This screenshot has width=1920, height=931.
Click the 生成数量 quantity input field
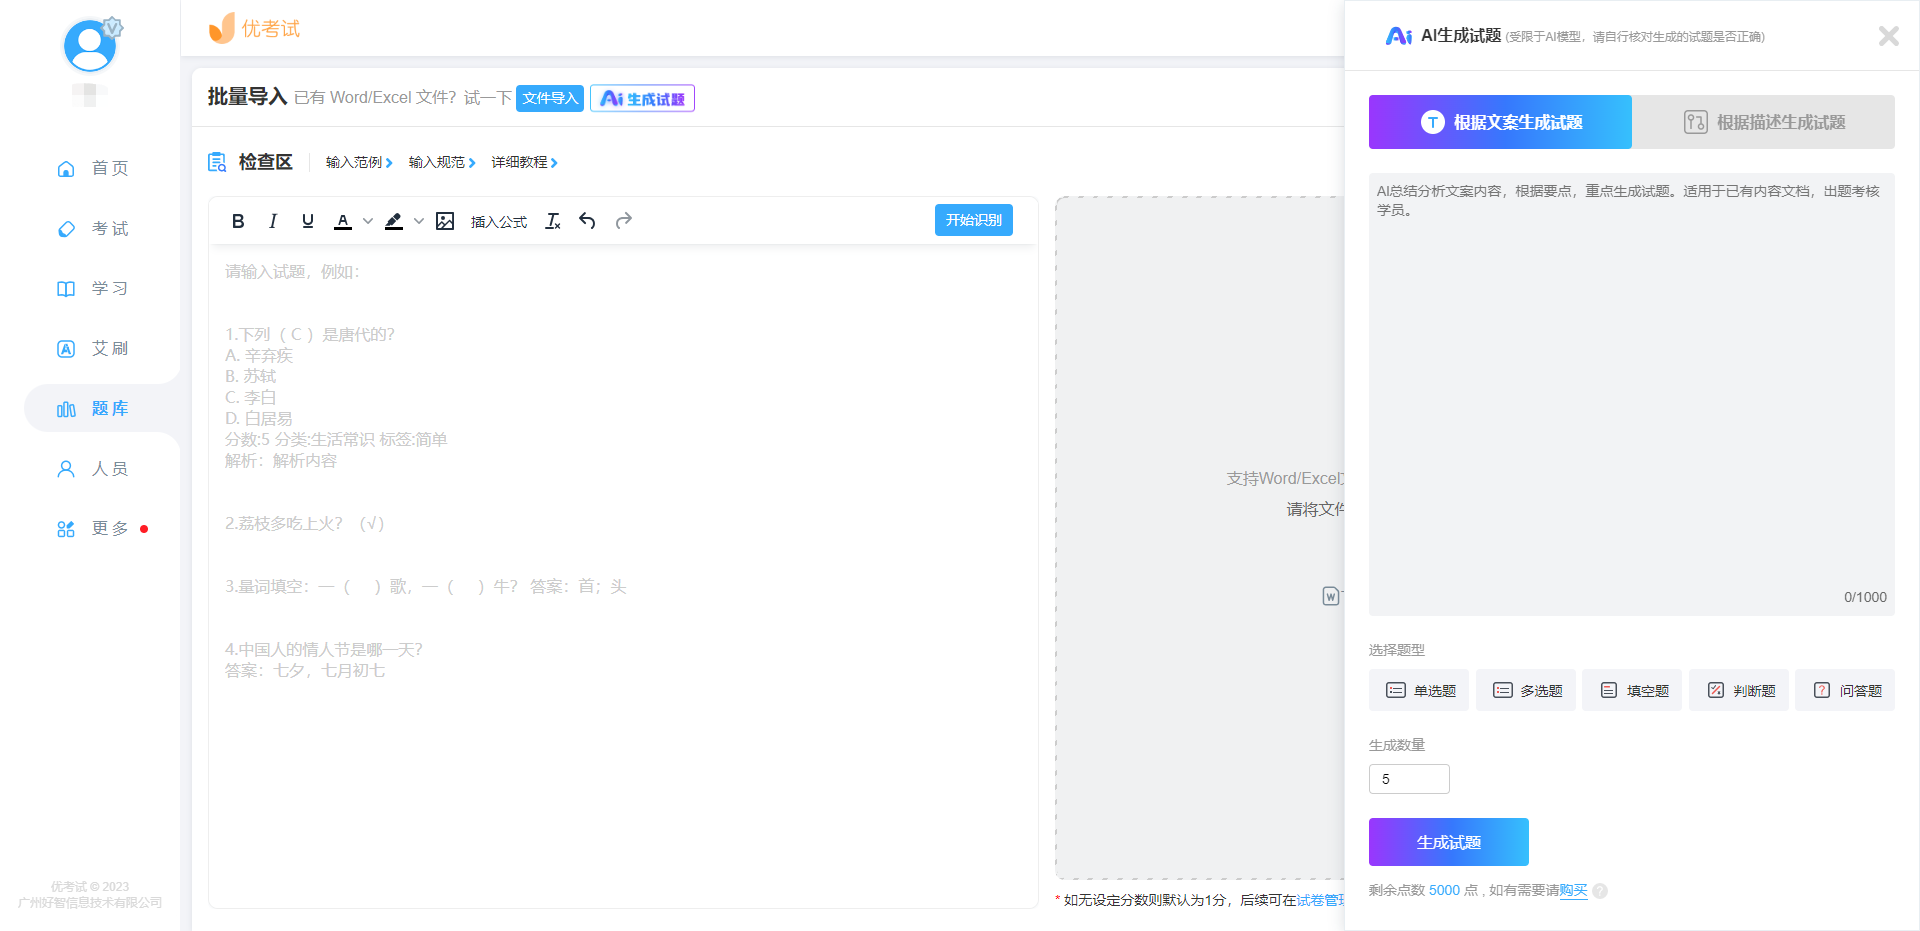tap(1409, 779)
